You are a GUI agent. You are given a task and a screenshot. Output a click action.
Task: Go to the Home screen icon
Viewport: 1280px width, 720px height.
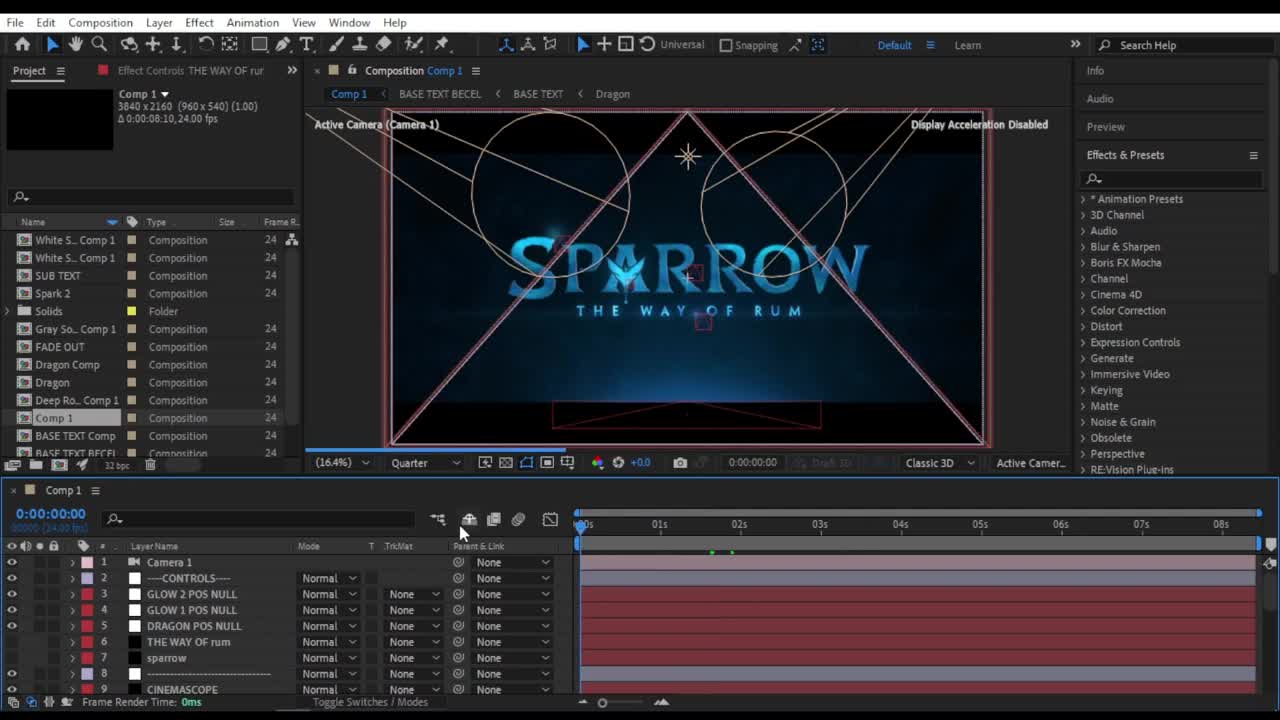(22, 44)
